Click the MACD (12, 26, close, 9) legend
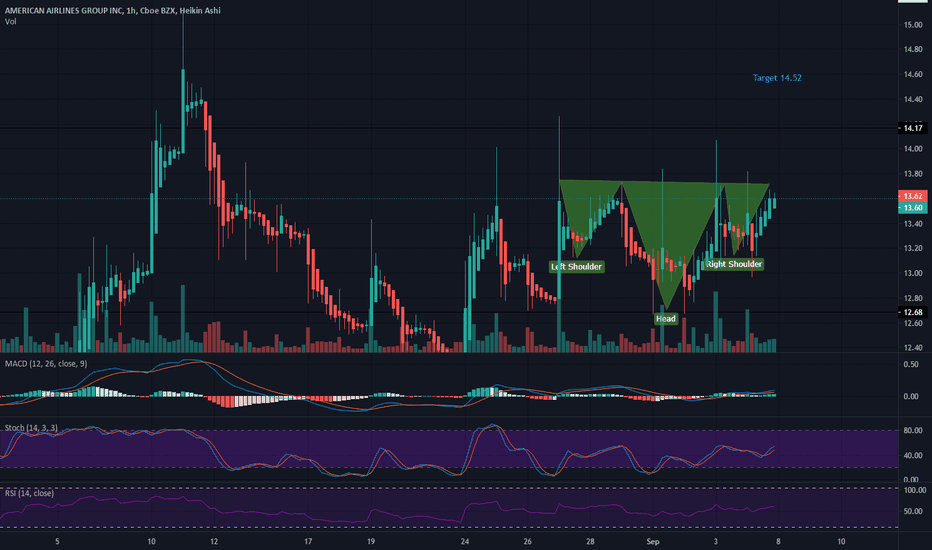 point(46,363)
